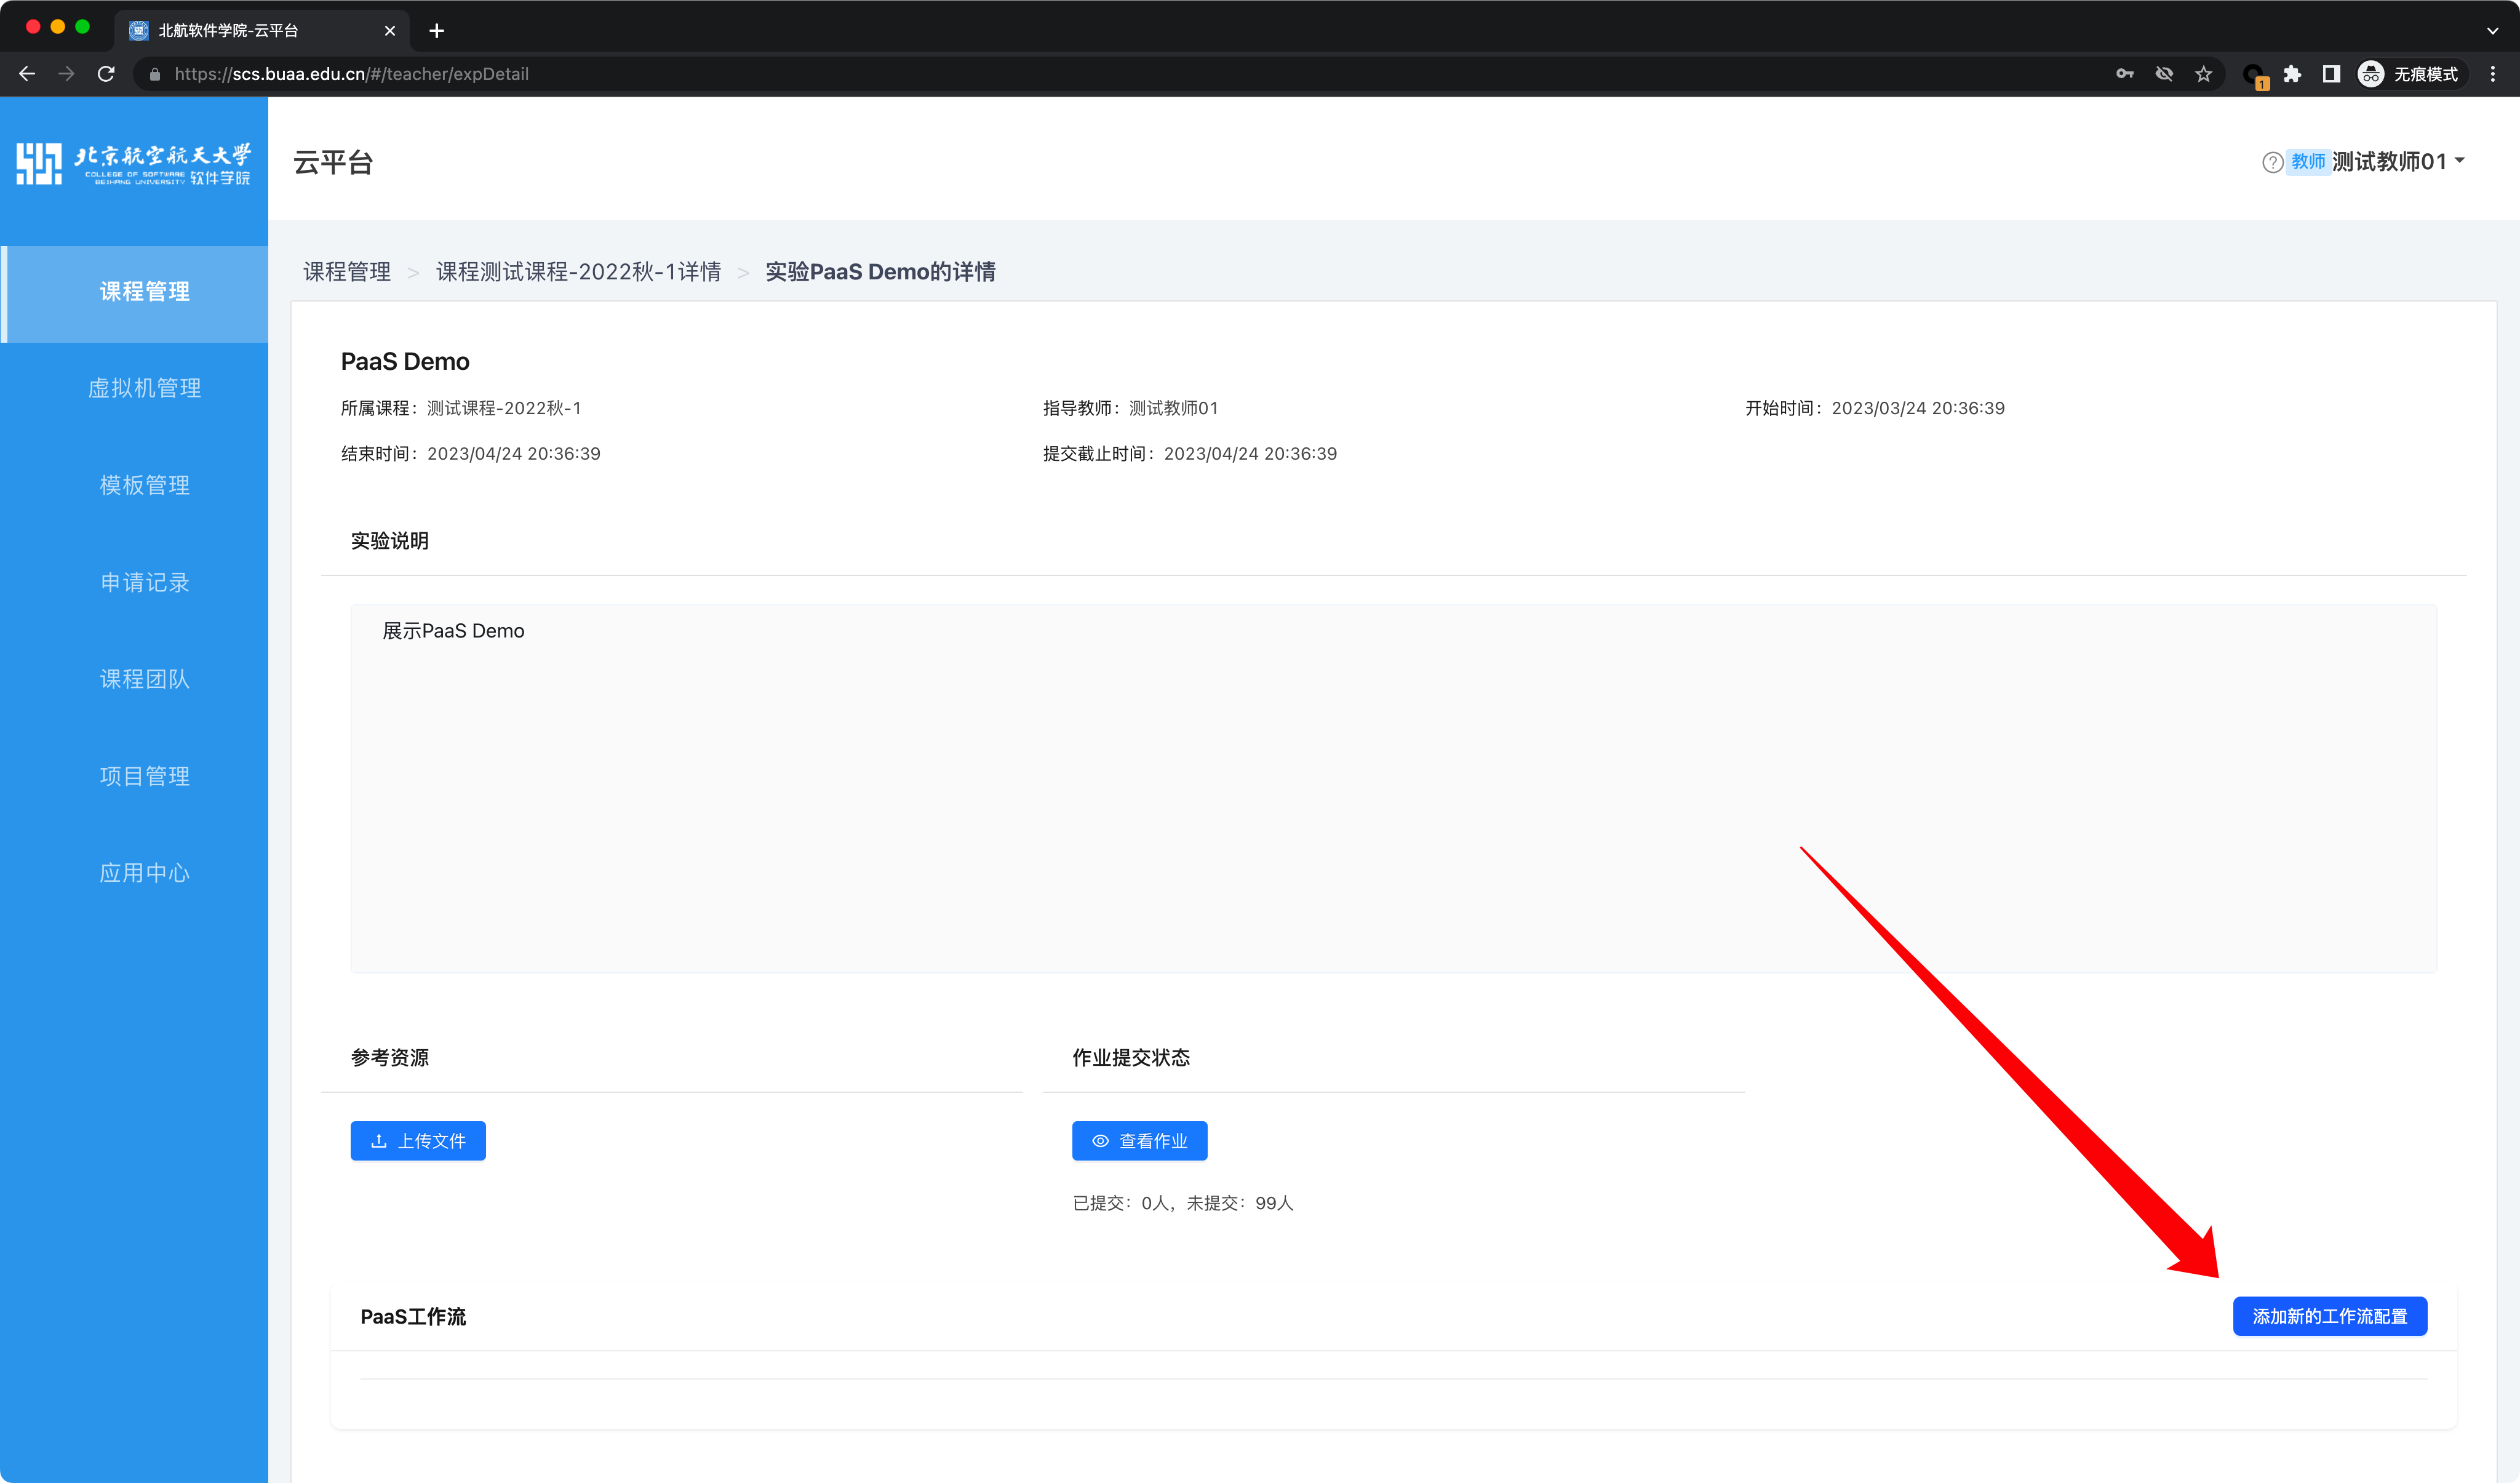Screen dimensions: 2520x1483
Task: Open 虚拟机管理 in the sidebar
Action: coord(144,388)
